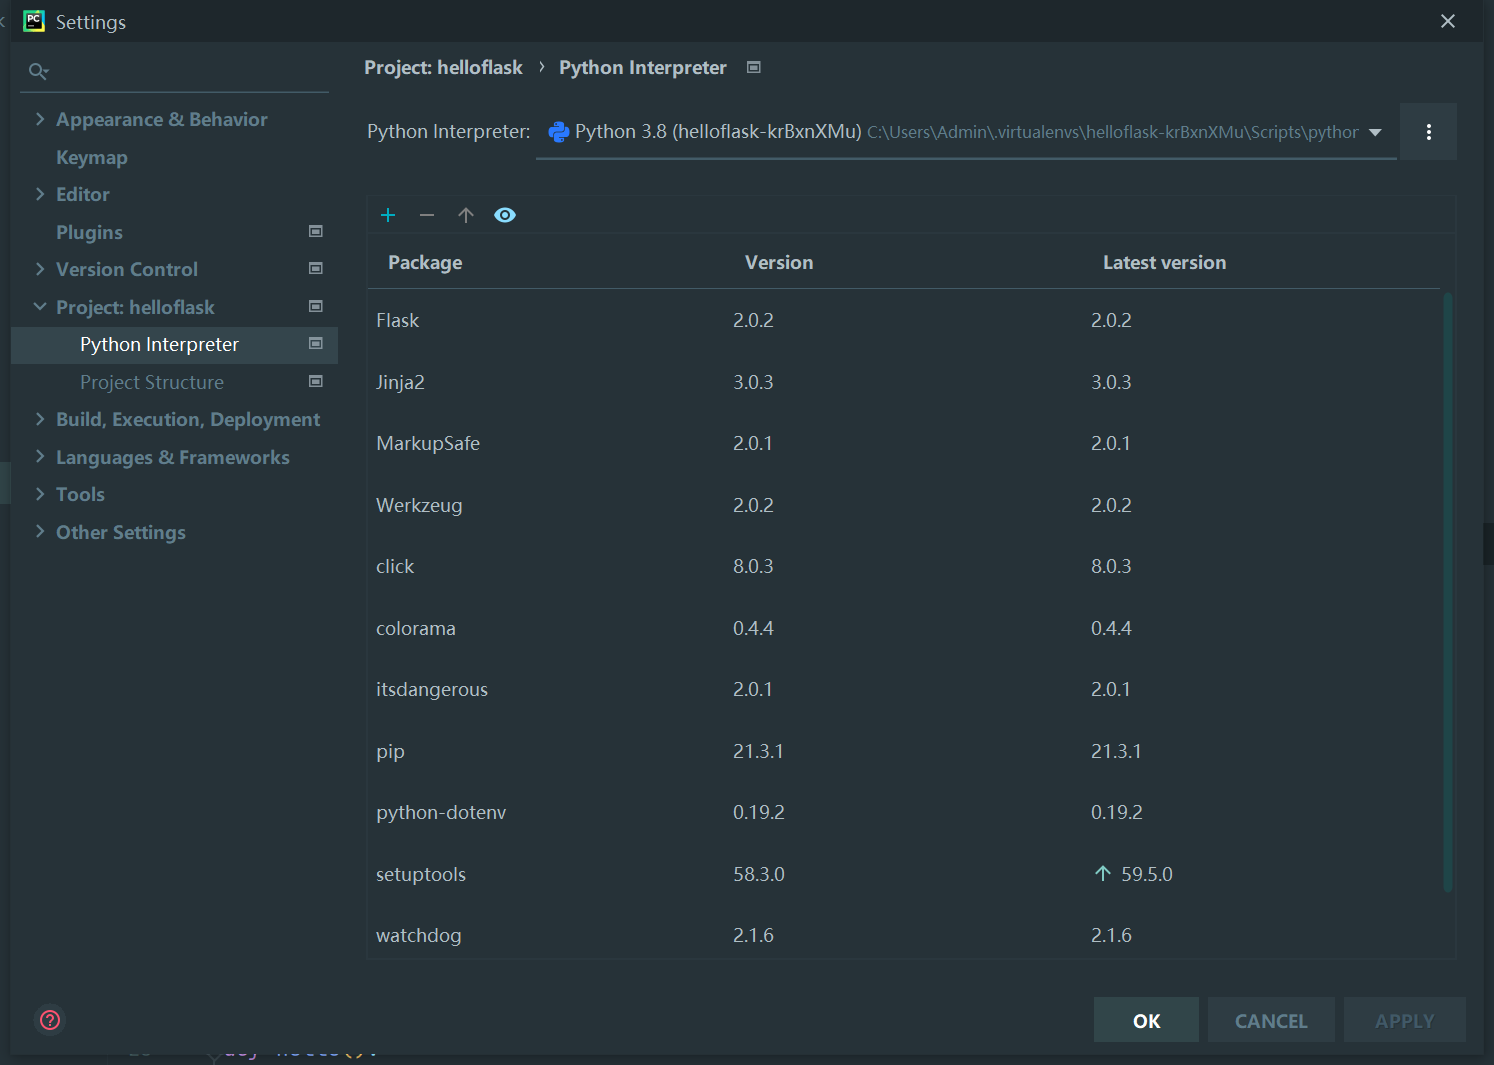Select the MarkupSafe package row
The image size is (1494, 1065).
coord(904,443)
